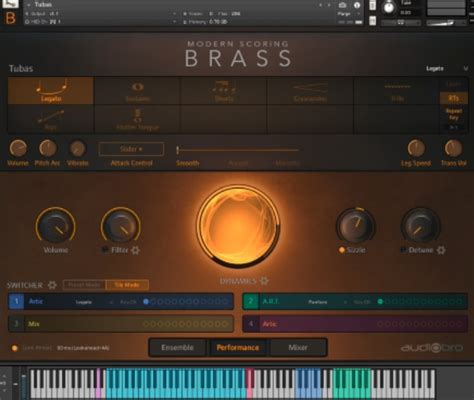This screenshot has width=474, height=400.
Task: Switch to the Performance tab
Action: point(238,348)
